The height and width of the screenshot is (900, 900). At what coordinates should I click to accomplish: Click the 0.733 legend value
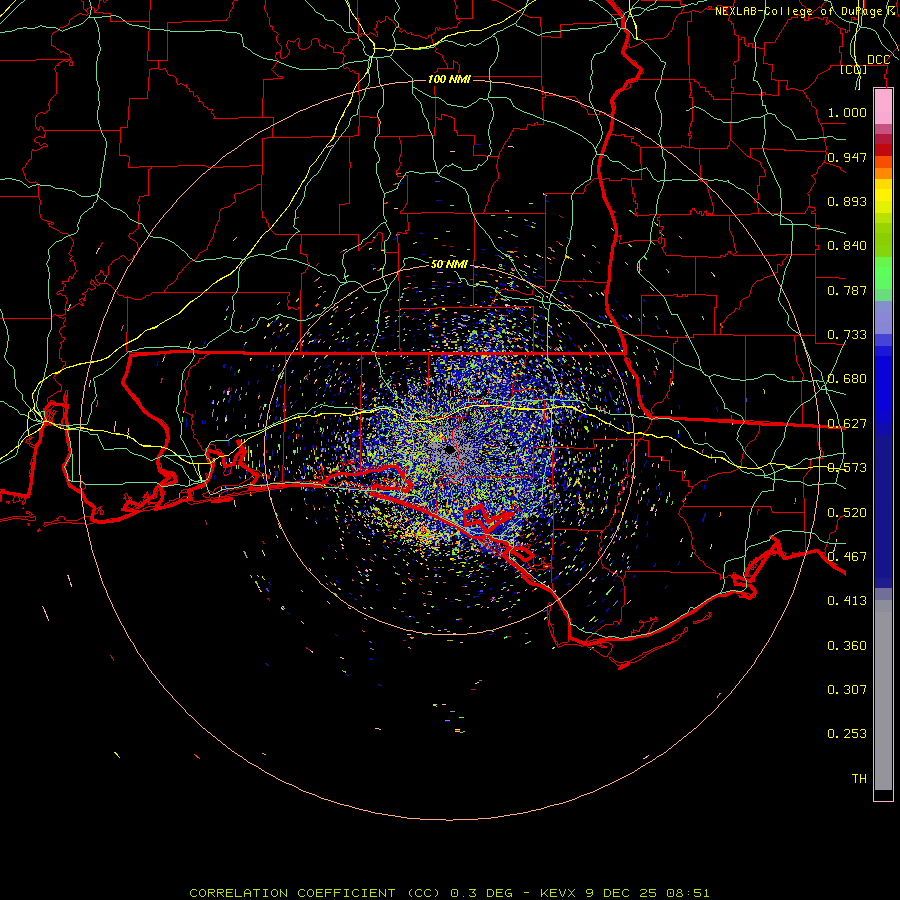click(x=847, y=334)
